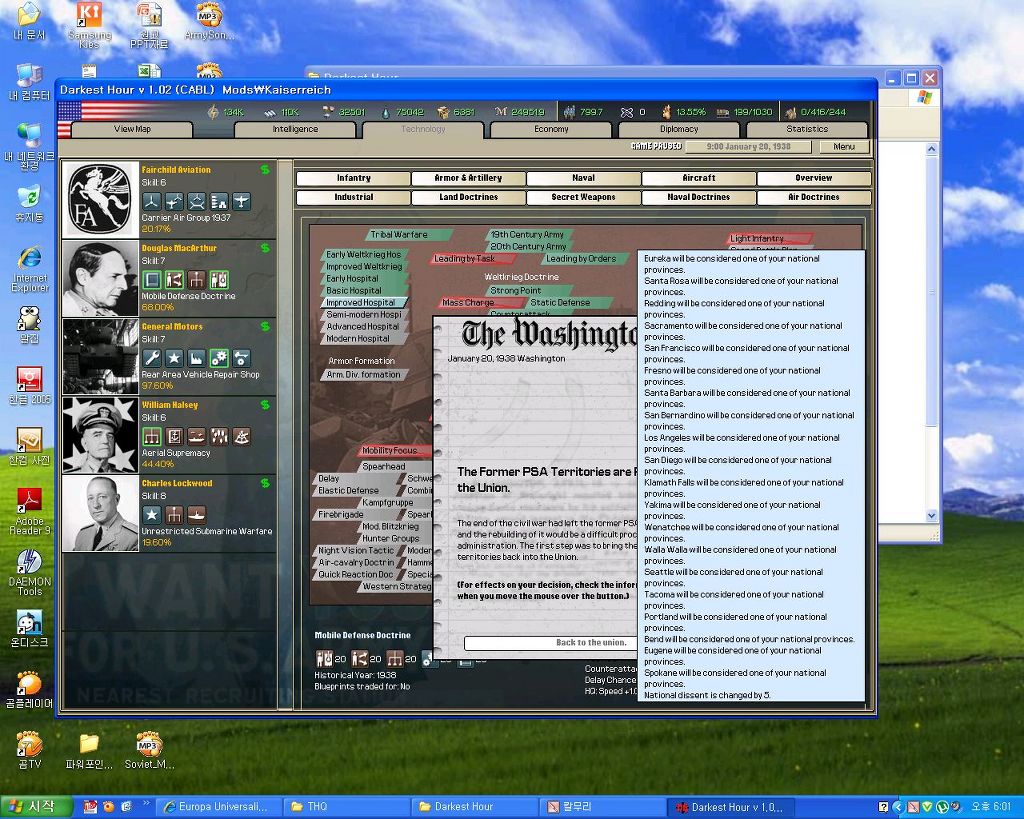This screenshot has width=1024, height=819.
Task: Click the industrial capacity icon beside 199/1030
Action: point(722,112)
